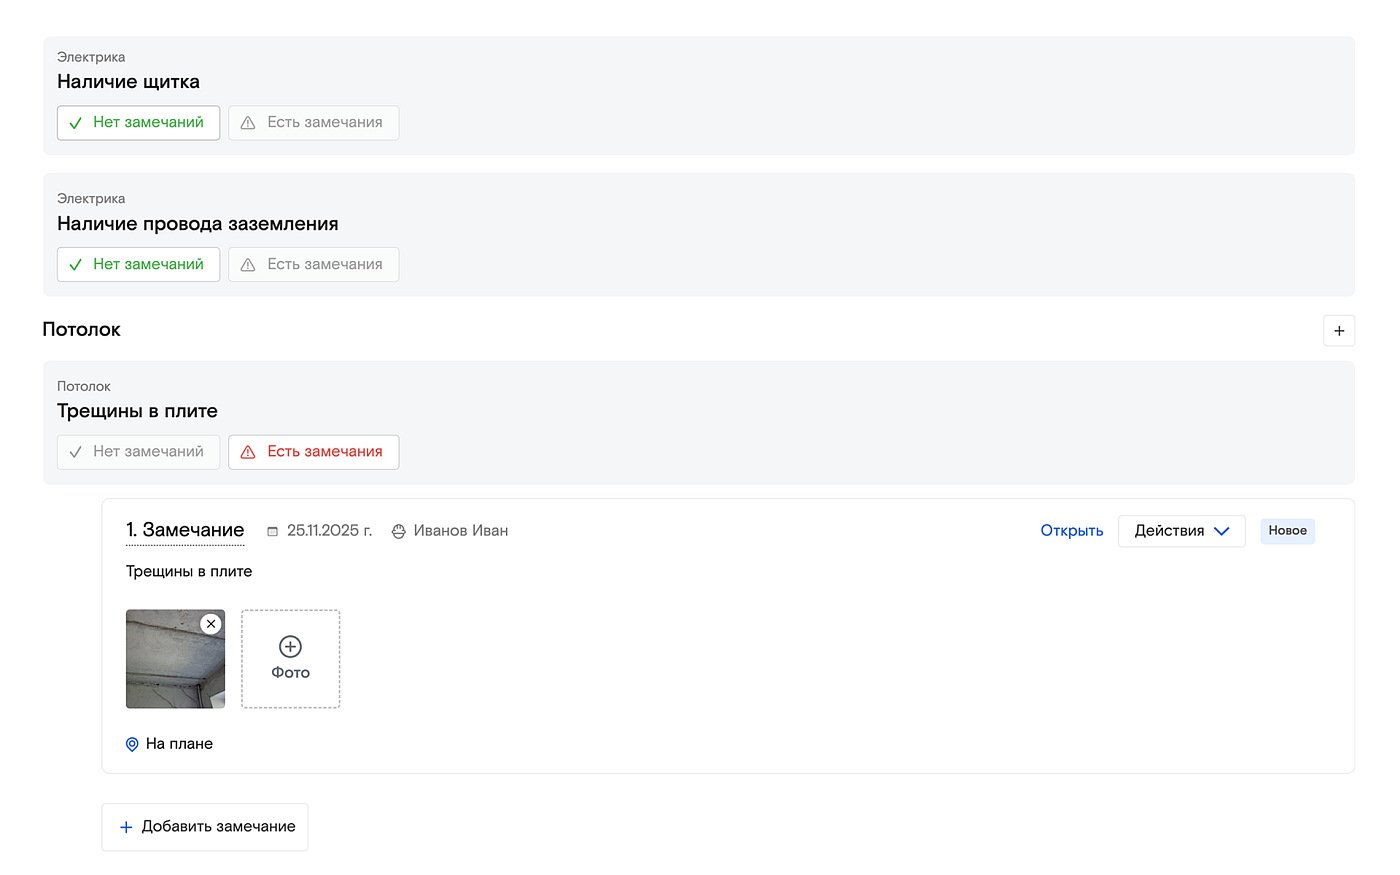Screen dimensions: 1400x875
Task: Select Нет замечаний for Наличие щитка
Action: tap(138, 123)
